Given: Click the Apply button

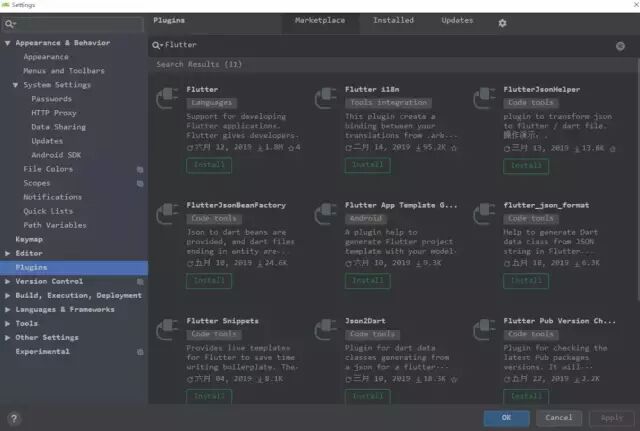Looking at the screenshot, I should (612, 418).
